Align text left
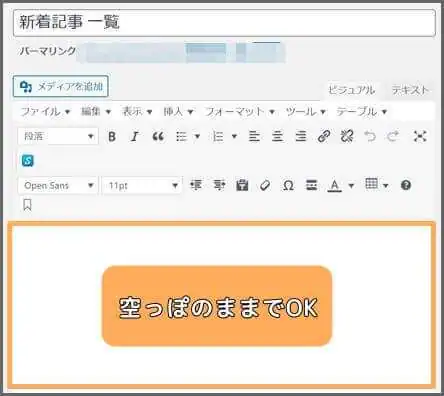Viewport: 444px width, 396px height. [254, 136]
